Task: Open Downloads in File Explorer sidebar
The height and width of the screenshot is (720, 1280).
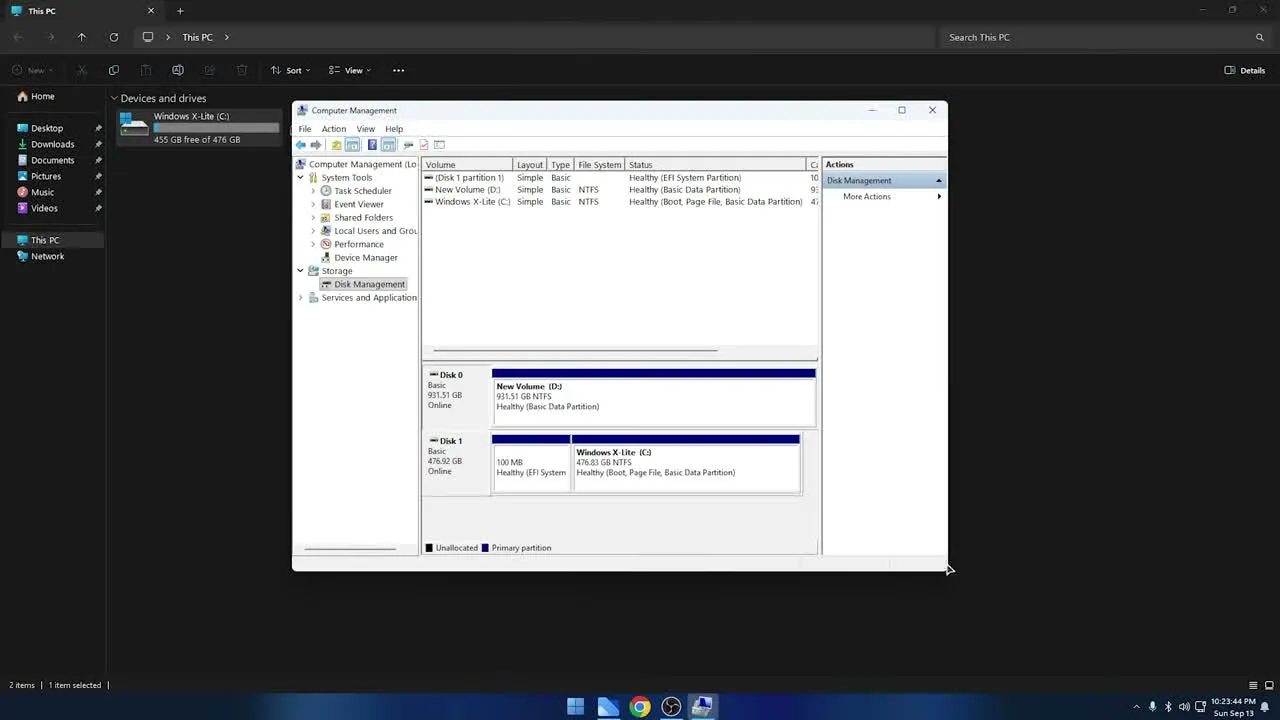Action: click(52, 144)
